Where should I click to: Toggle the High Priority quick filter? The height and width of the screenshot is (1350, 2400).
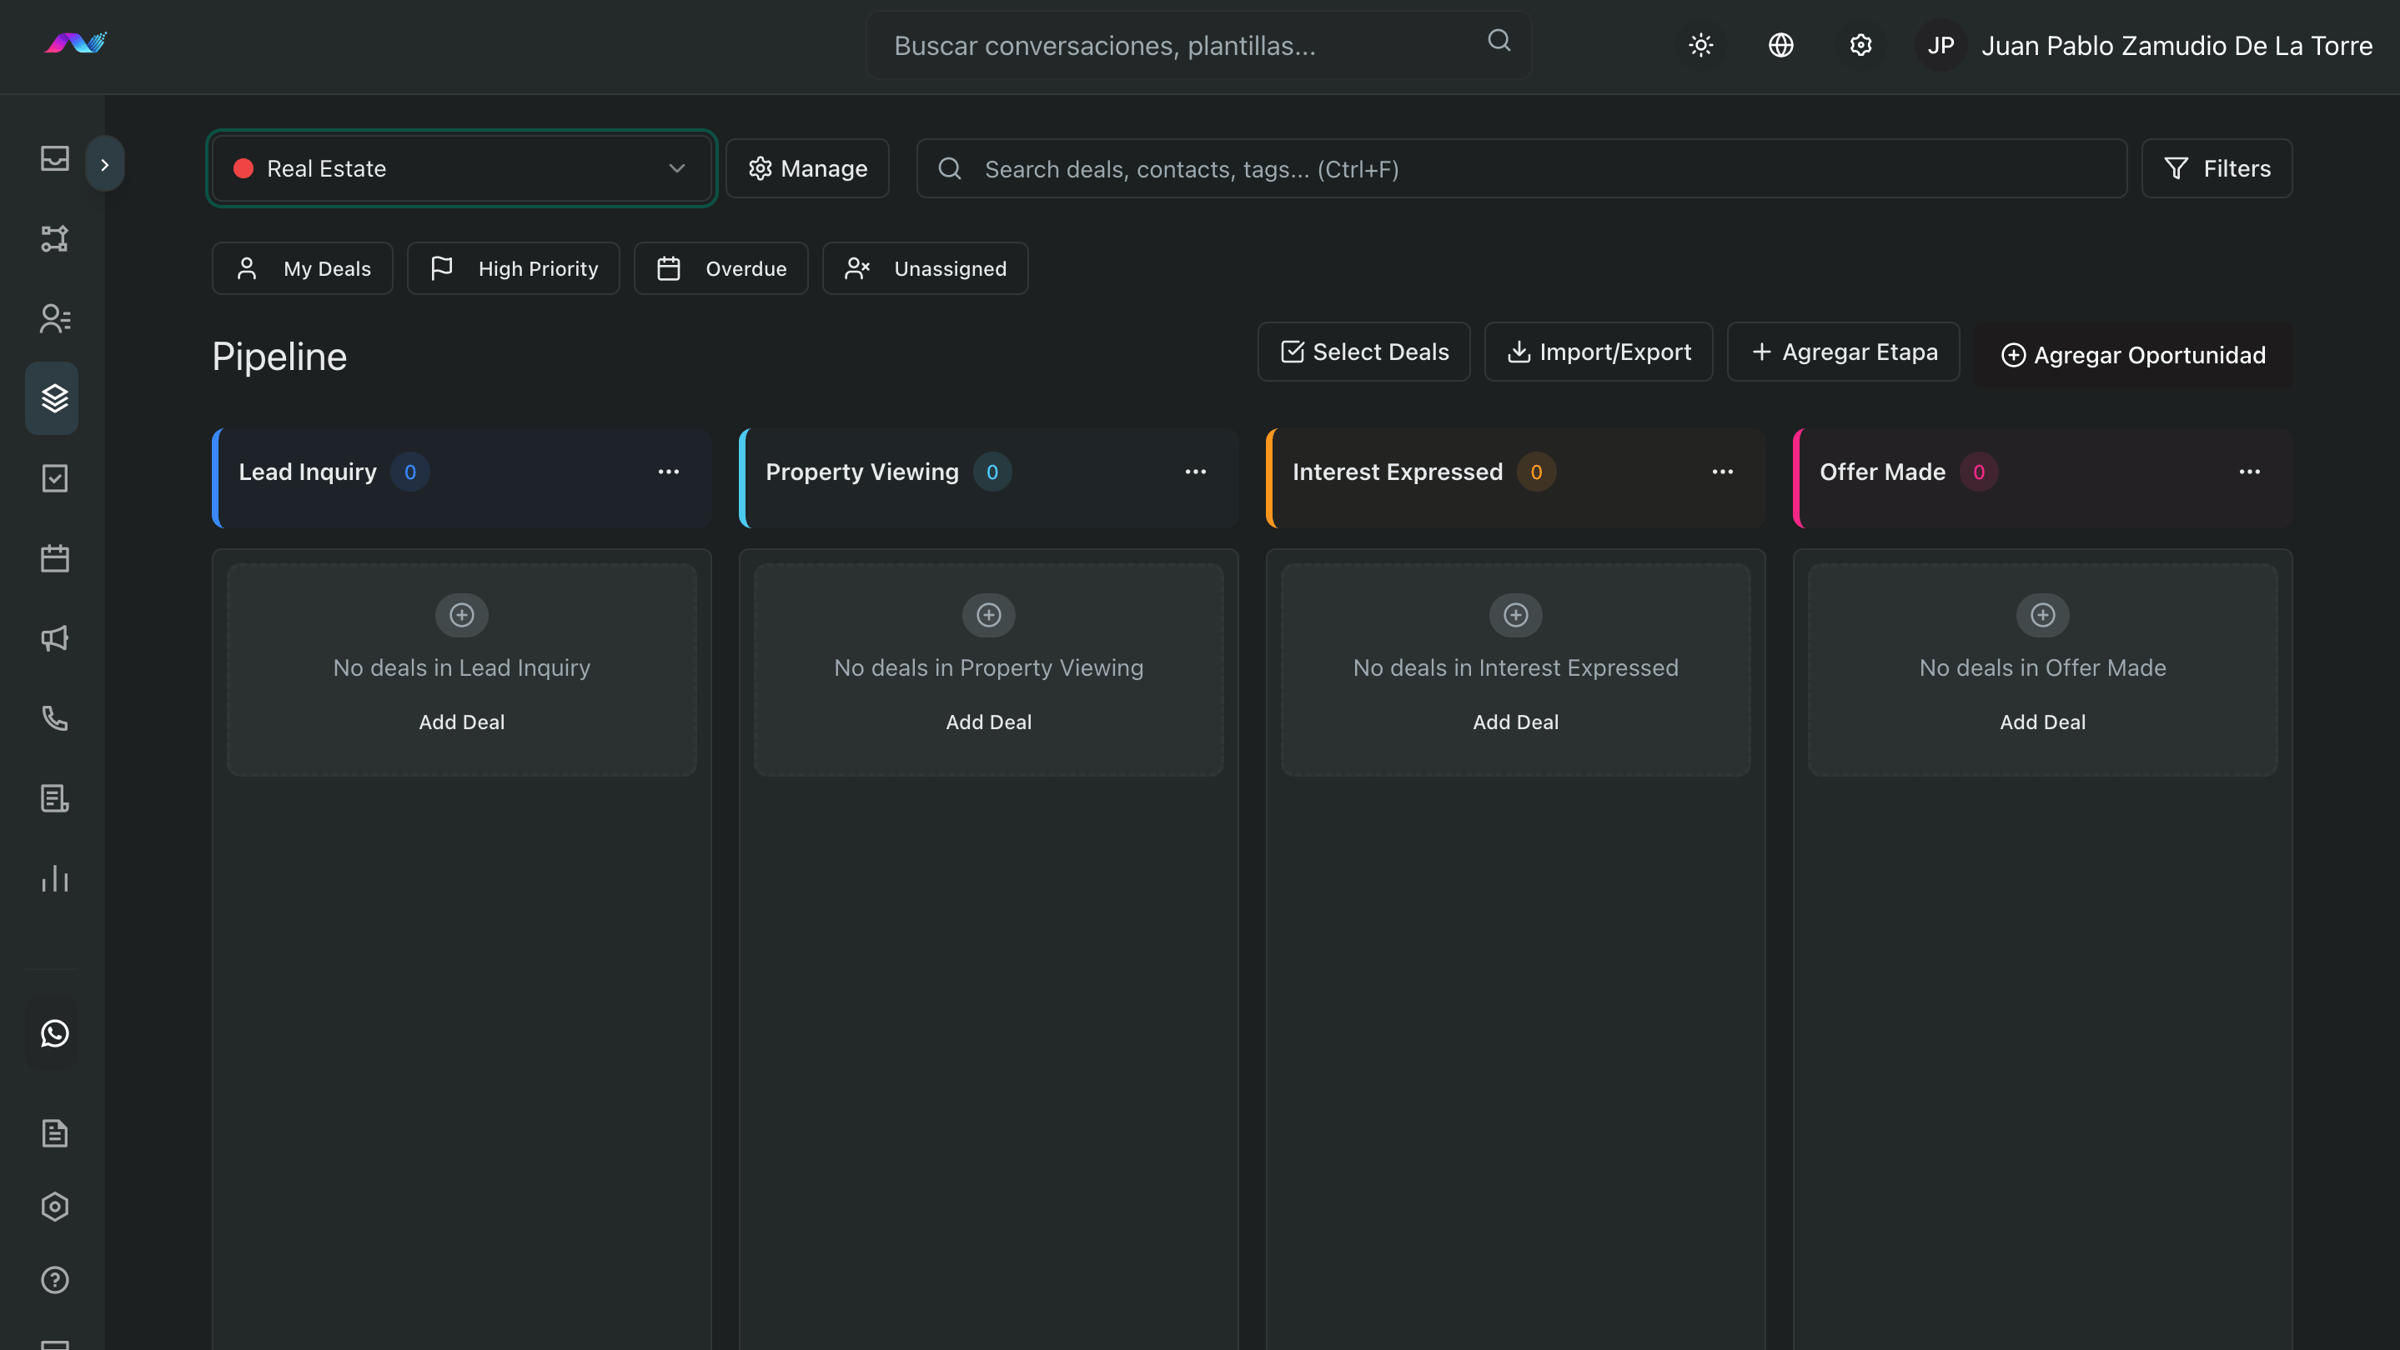coord(513,268)
